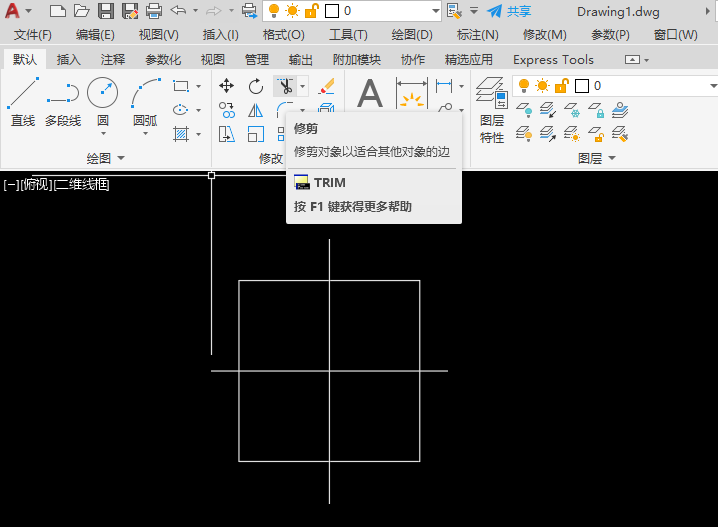Toggle layer on/off bulb in ribbon layer box
The height and width of the screenshot is (527, 718).
click(x=524, y=86)
